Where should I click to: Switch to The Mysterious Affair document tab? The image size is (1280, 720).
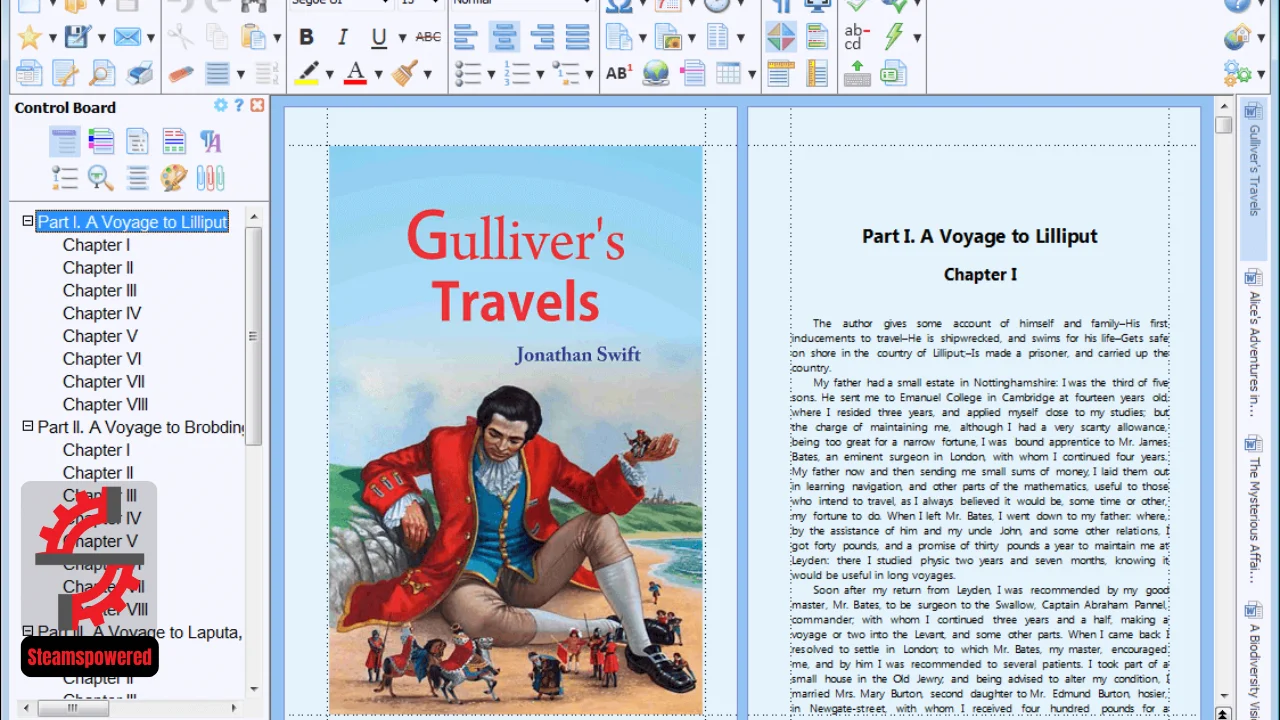tap(1253, 510)
